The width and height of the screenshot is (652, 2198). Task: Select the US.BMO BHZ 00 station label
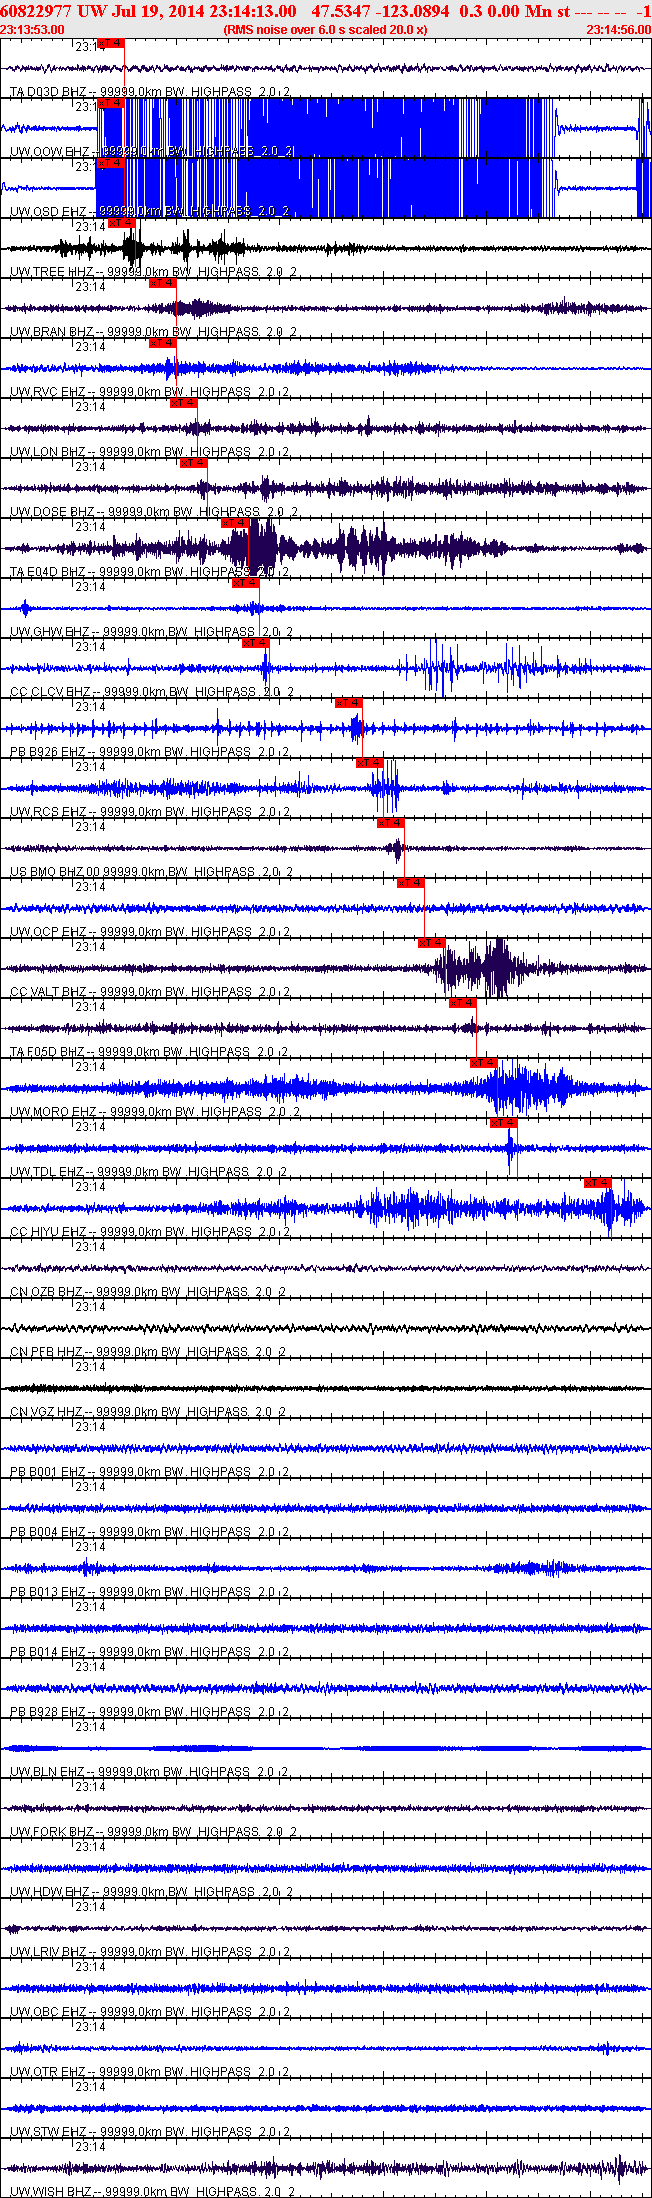click(x=56, y=872)
